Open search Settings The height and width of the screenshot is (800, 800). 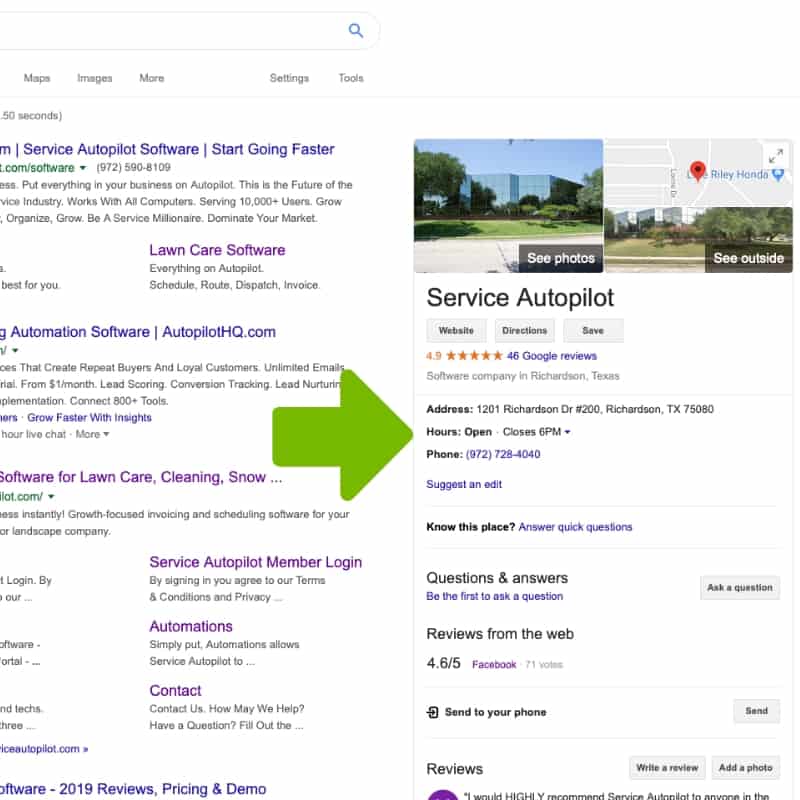click(289, 78)
